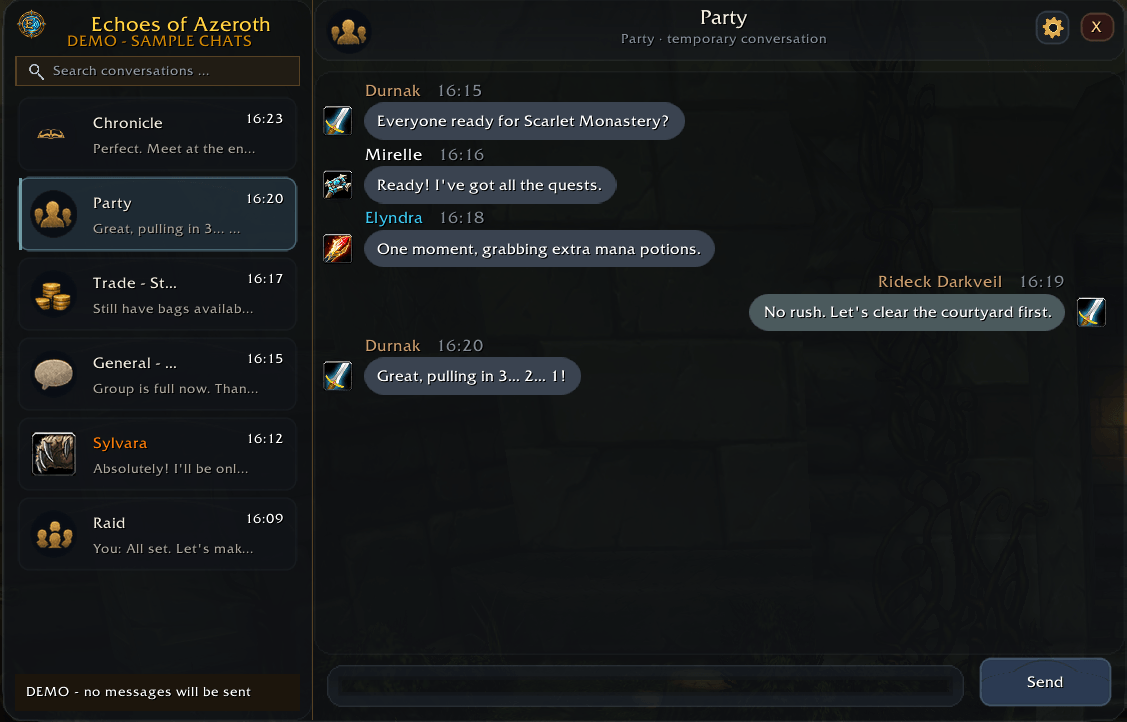Open the Raid conversation entry

tap(157, 534)
